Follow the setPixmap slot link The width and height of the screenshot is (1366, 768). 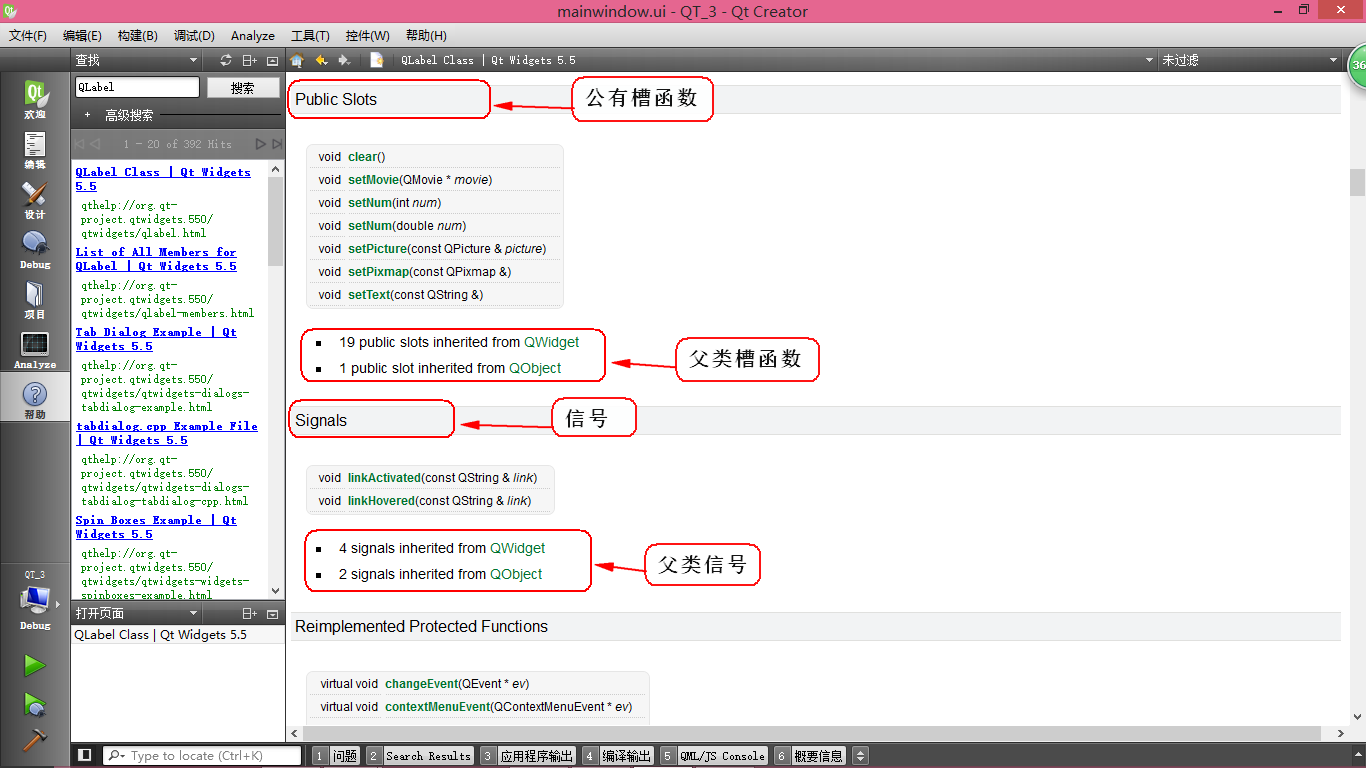point(378,272)
